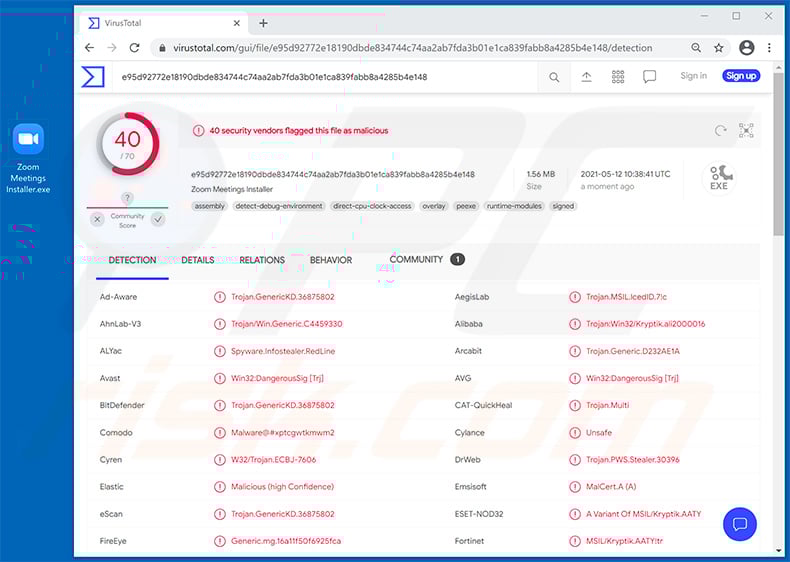Click Trojan.Multi CAT-QuickHeal result
The width and height of the screenshot is (790, 562).
coord(607,405)
